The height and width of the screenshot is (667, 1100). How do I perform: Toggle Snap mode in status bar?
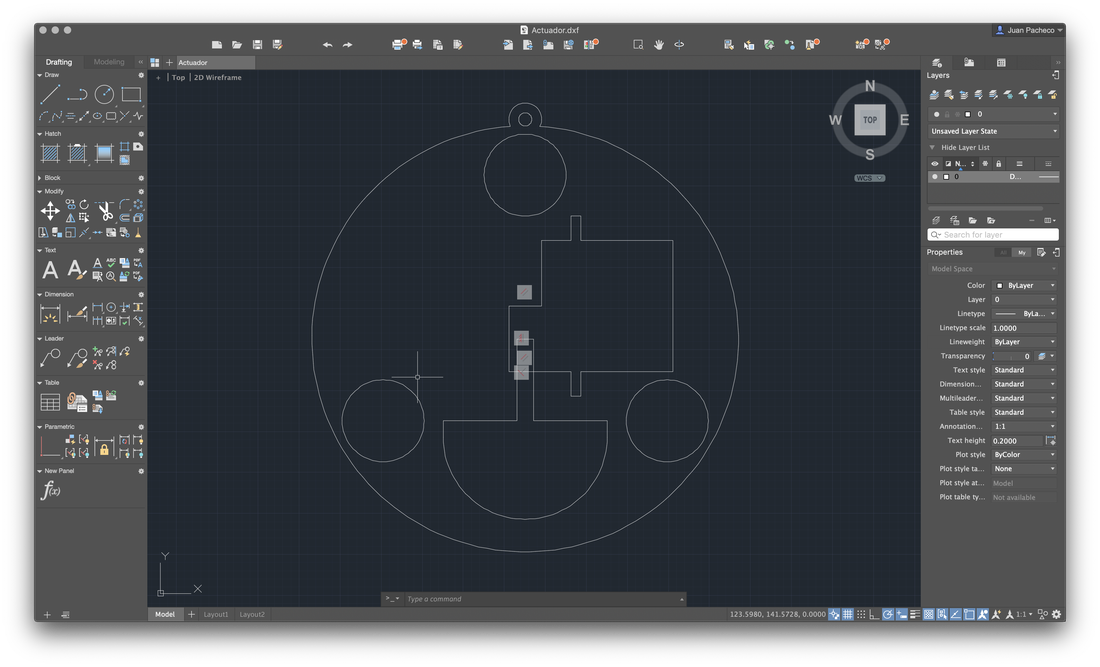[861, 614]
